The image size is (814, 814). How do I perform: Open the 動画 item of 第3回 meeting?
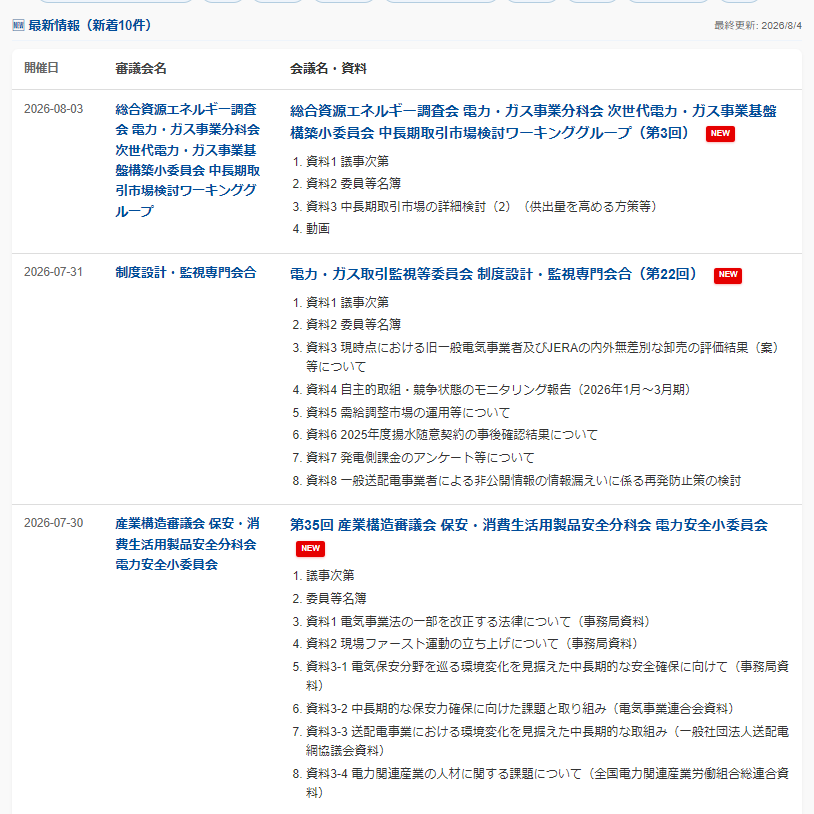(318, 229)
